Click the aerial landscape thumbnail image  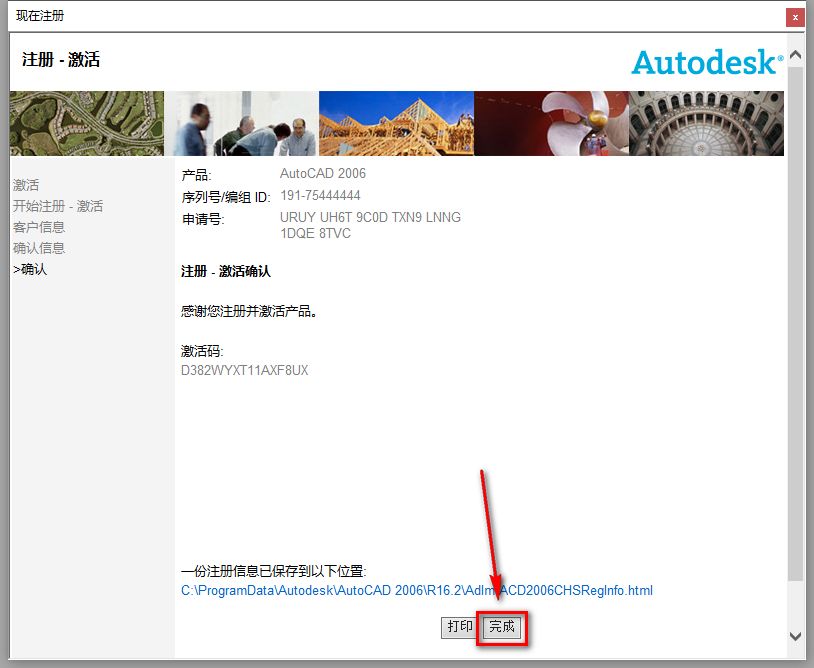(x=86, y=122)
